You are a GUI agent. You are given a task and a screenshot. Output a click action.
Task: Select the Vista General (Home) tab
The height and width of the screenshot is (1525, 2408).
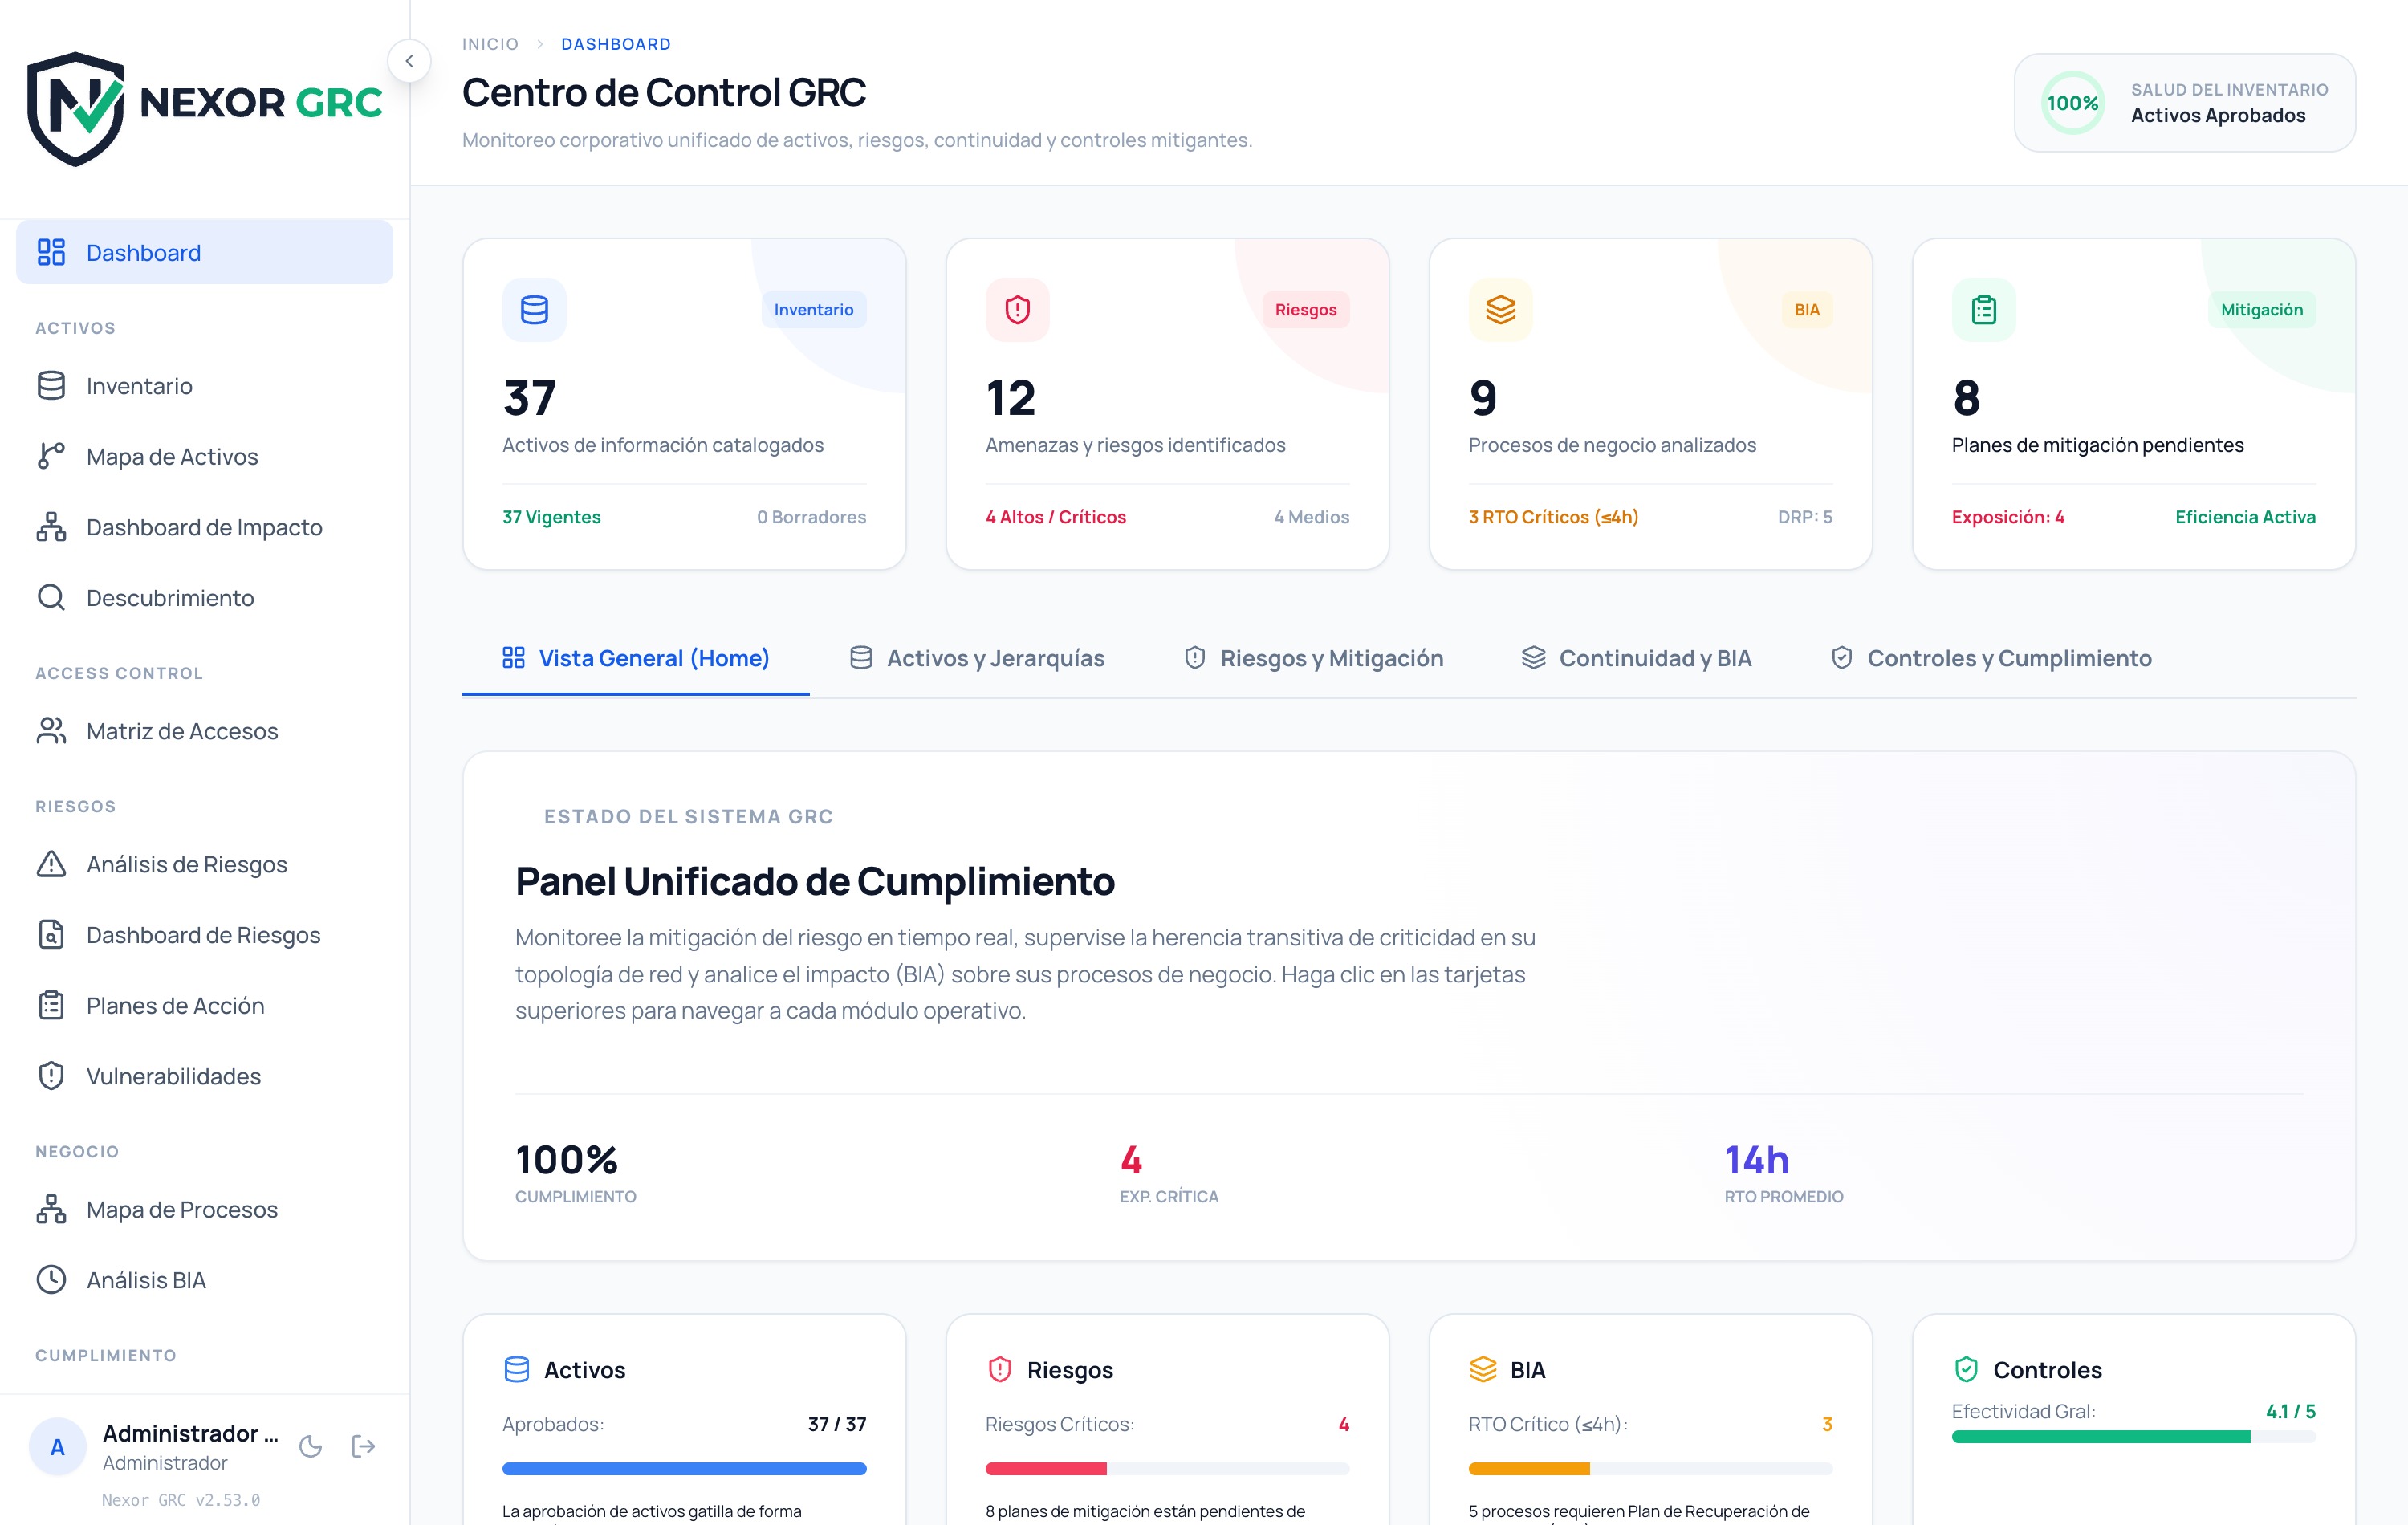[636, 658]
